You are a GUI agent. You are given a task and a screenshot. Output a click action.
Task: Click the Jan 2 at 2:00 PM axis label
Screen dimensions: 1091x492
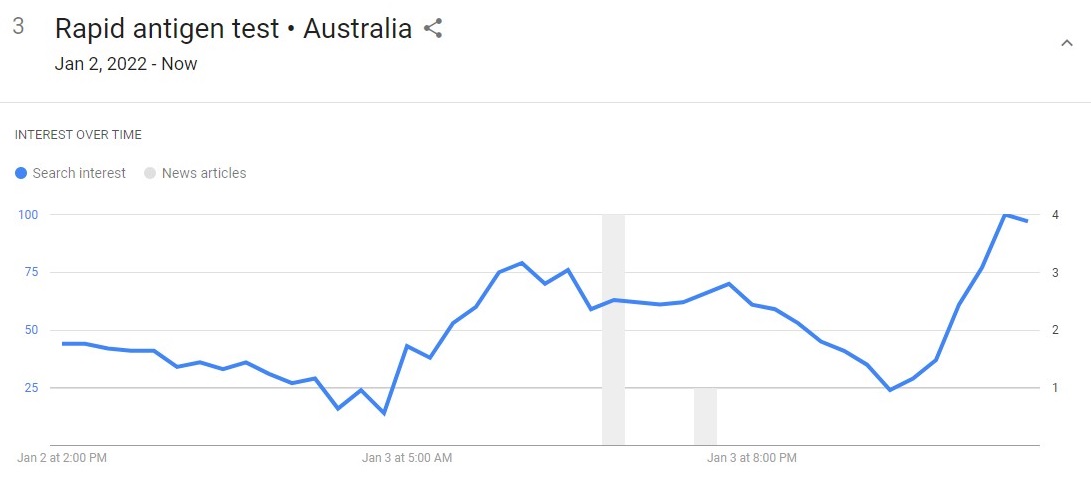pos(62,458)
